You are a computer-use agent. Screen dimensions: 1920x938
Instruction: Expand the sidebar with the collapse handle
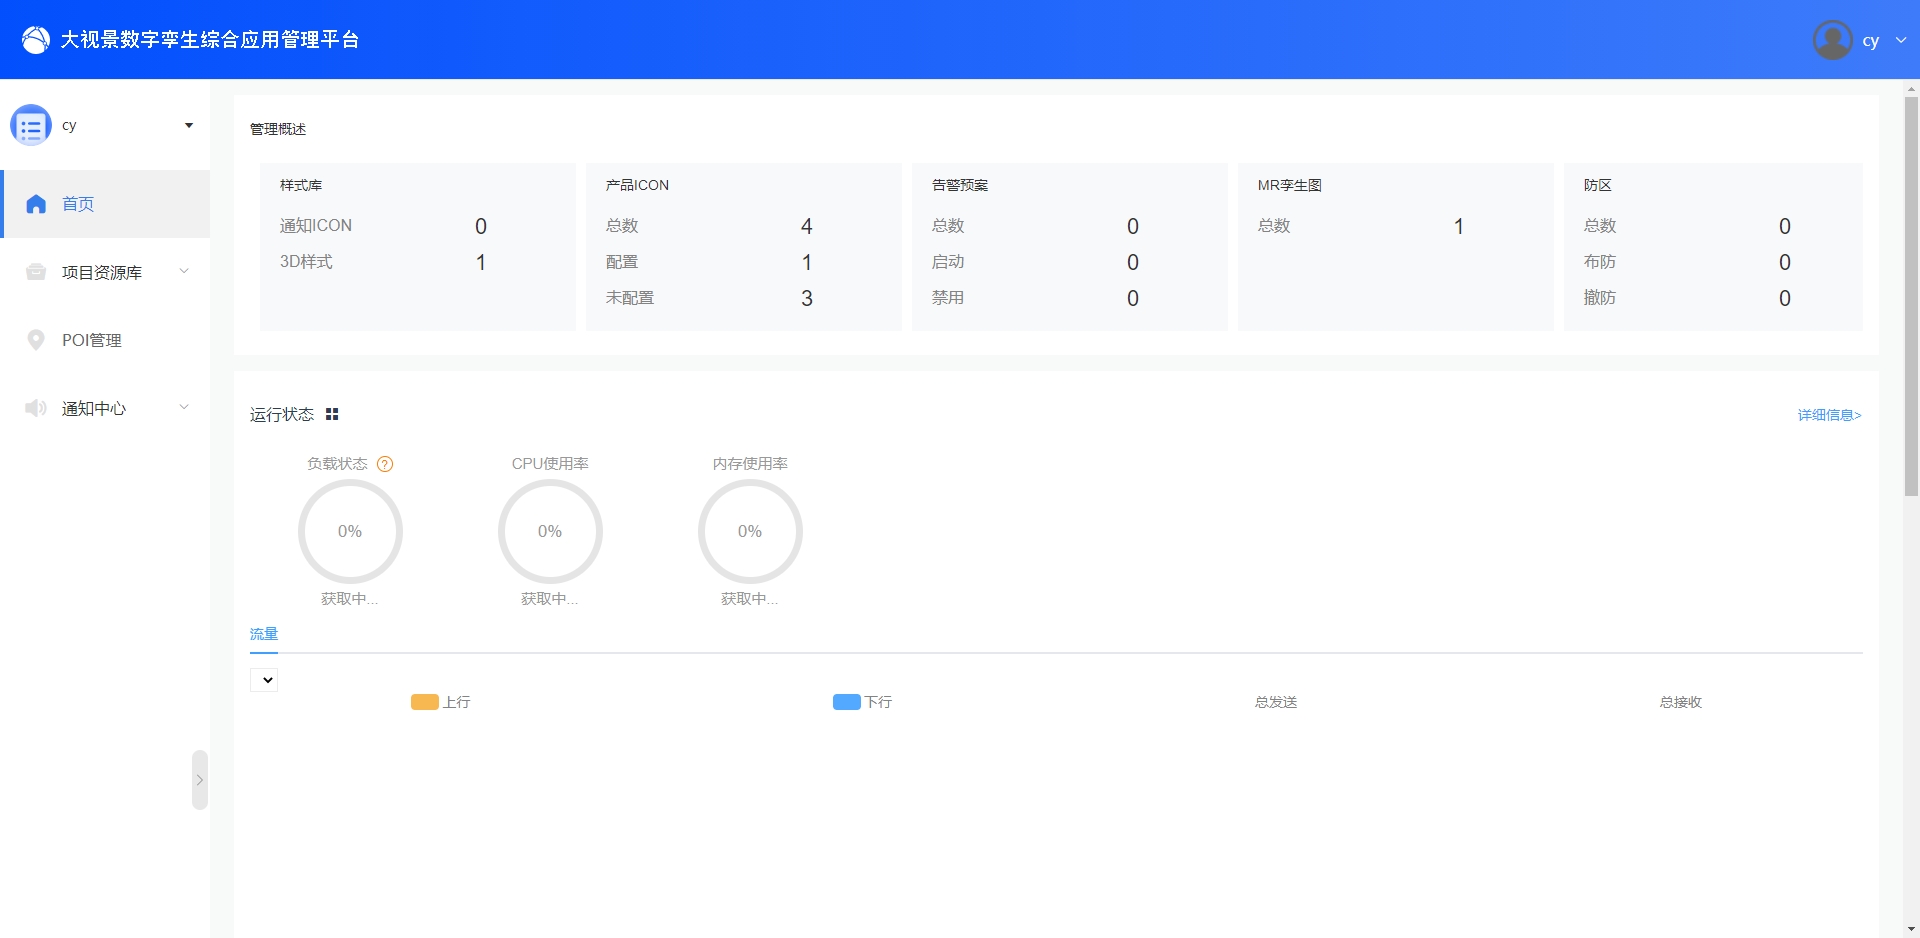(200, 780)
